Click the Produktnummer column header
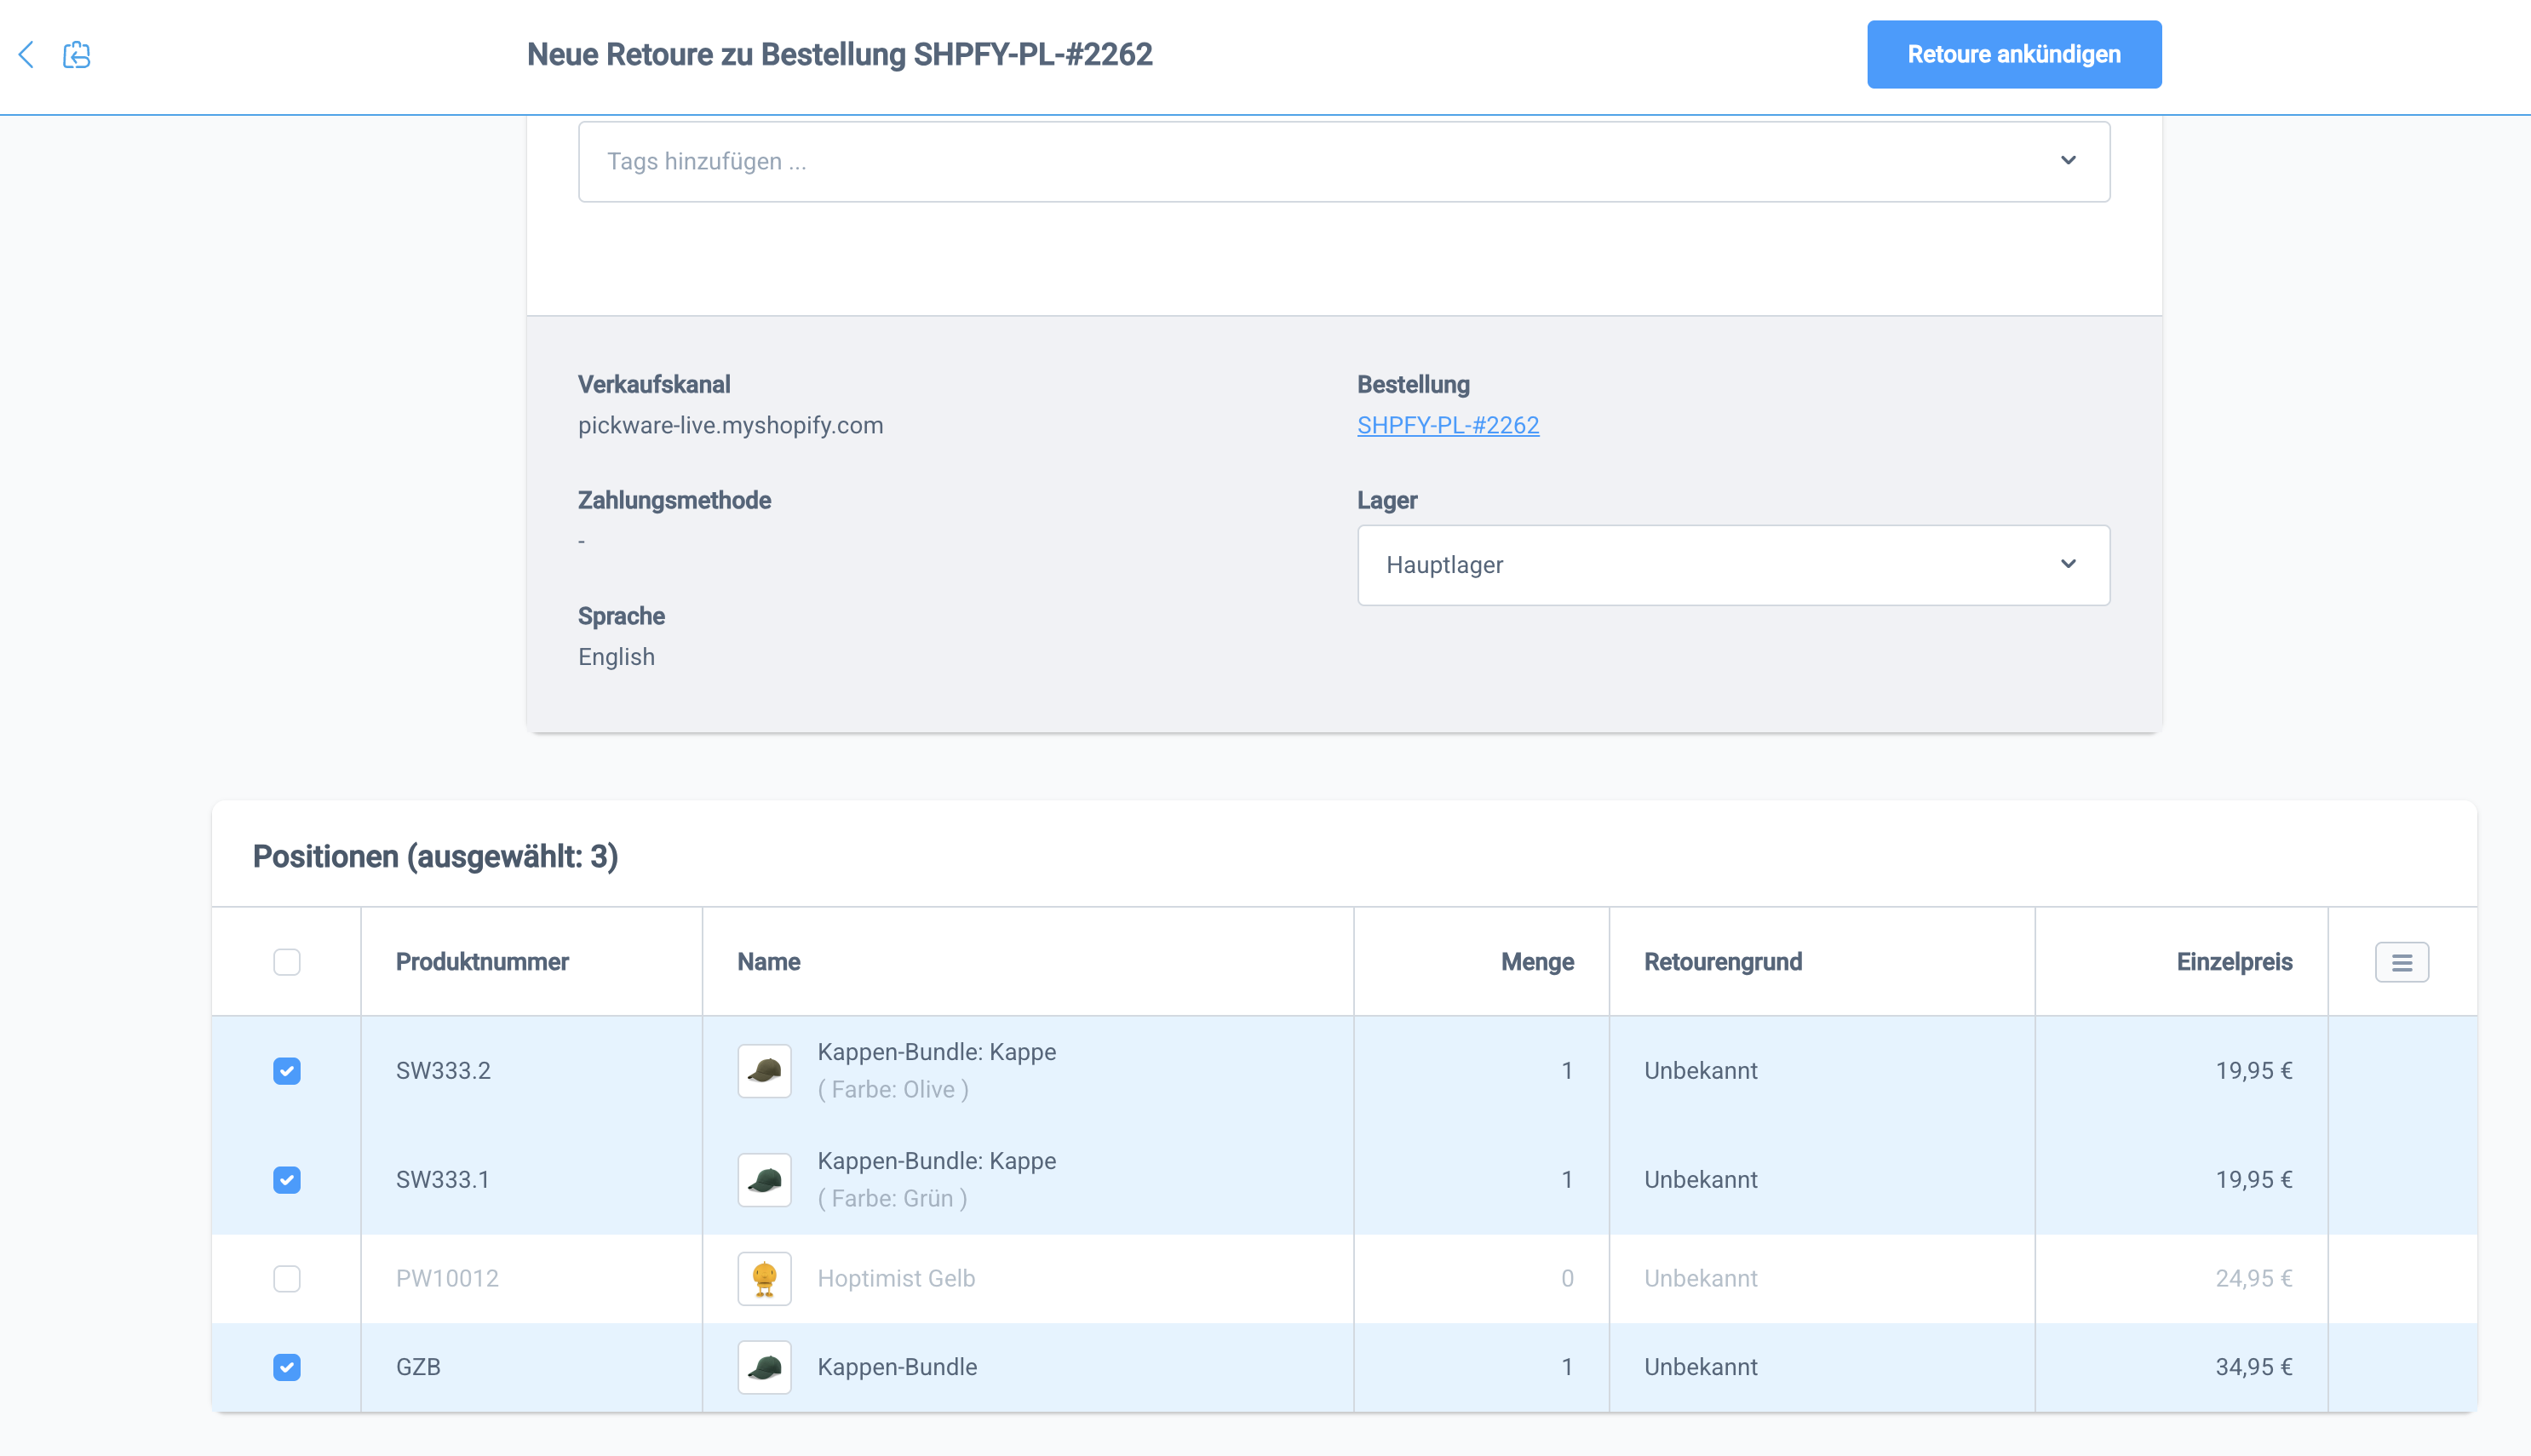The width and height of the screenshot is (2531, 1456). 482,962
